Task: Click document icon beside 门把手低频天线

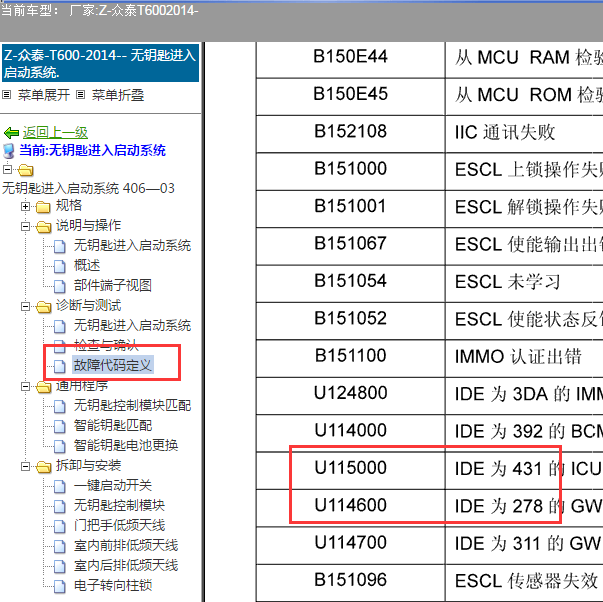Action: 59,526
